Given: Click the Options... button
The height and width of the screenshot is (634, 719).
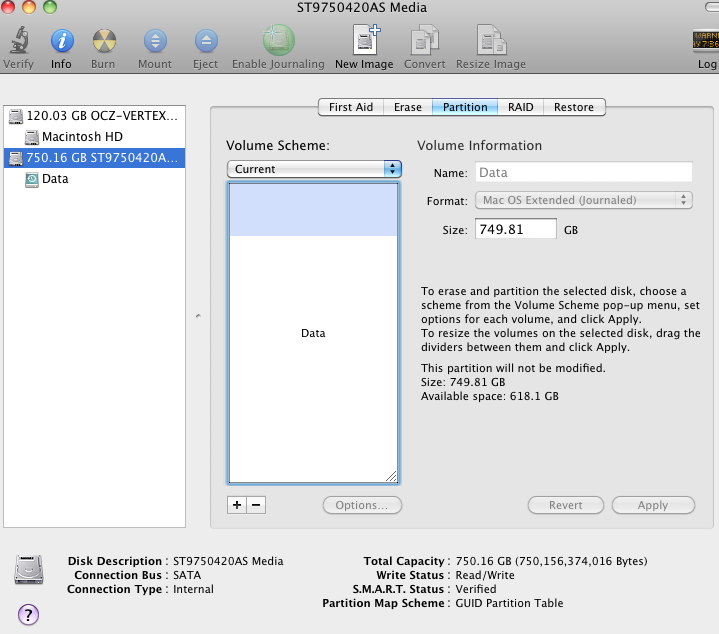Looking at the screenshot, I should [362, 505].
